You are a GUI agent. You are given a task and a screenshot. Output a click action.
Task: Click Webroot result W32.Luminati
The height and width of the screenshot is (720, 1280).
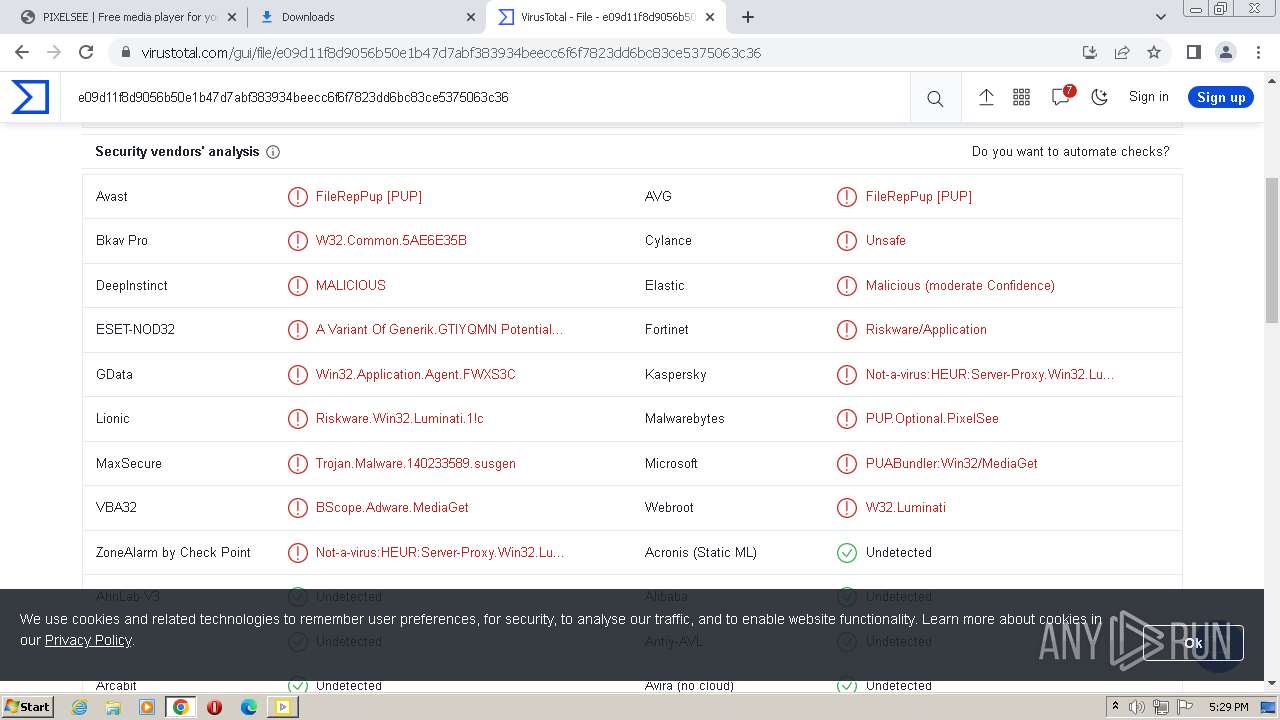(x=906, y=508)
